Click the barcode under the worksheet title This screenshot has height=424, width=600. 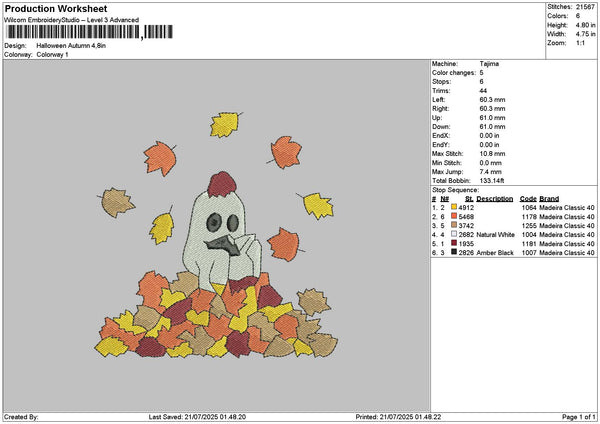coord(75,31)
